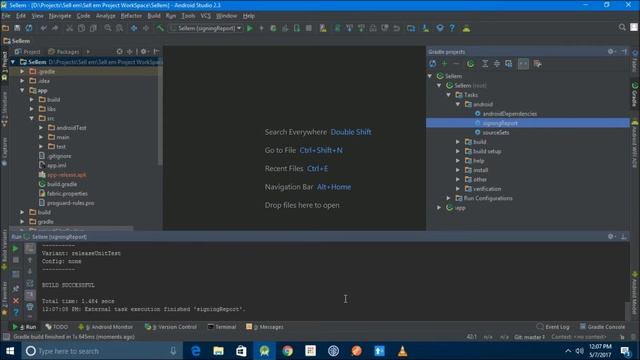Viewport: 640px width, 360px height.
Task: Click the red X close icon in Run panel
Action: (x=16, y=301)
